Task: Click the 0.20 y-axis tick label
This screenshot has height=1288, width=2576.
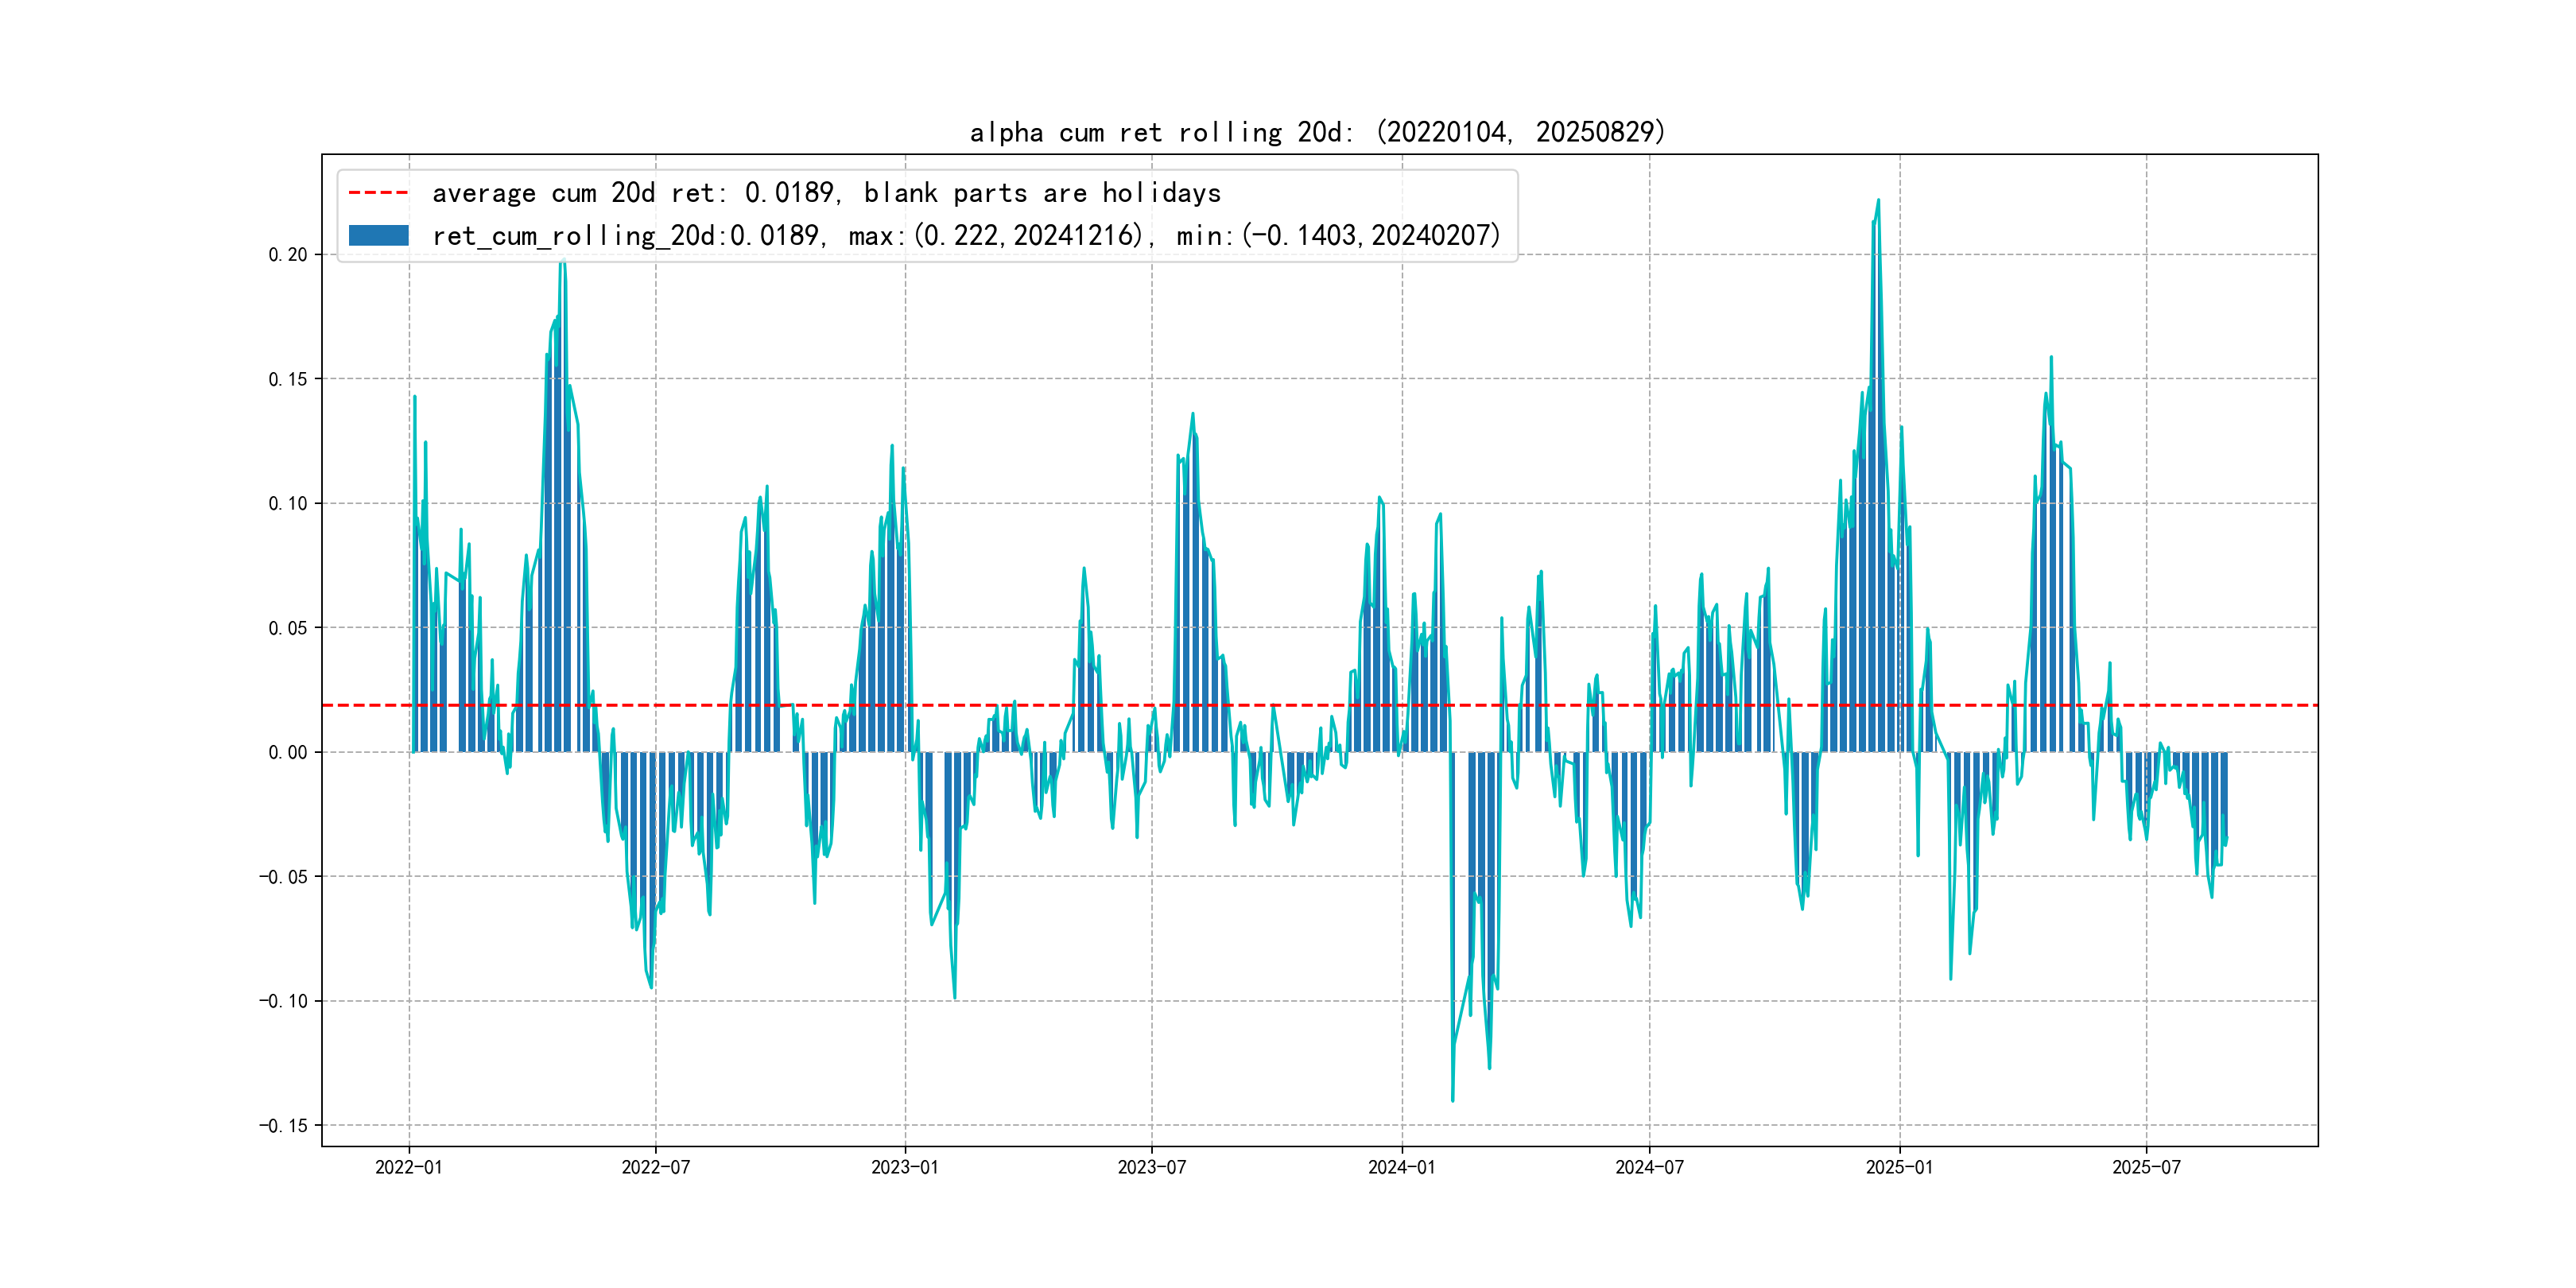Action: pyautogui.click(x=288, y=255)
